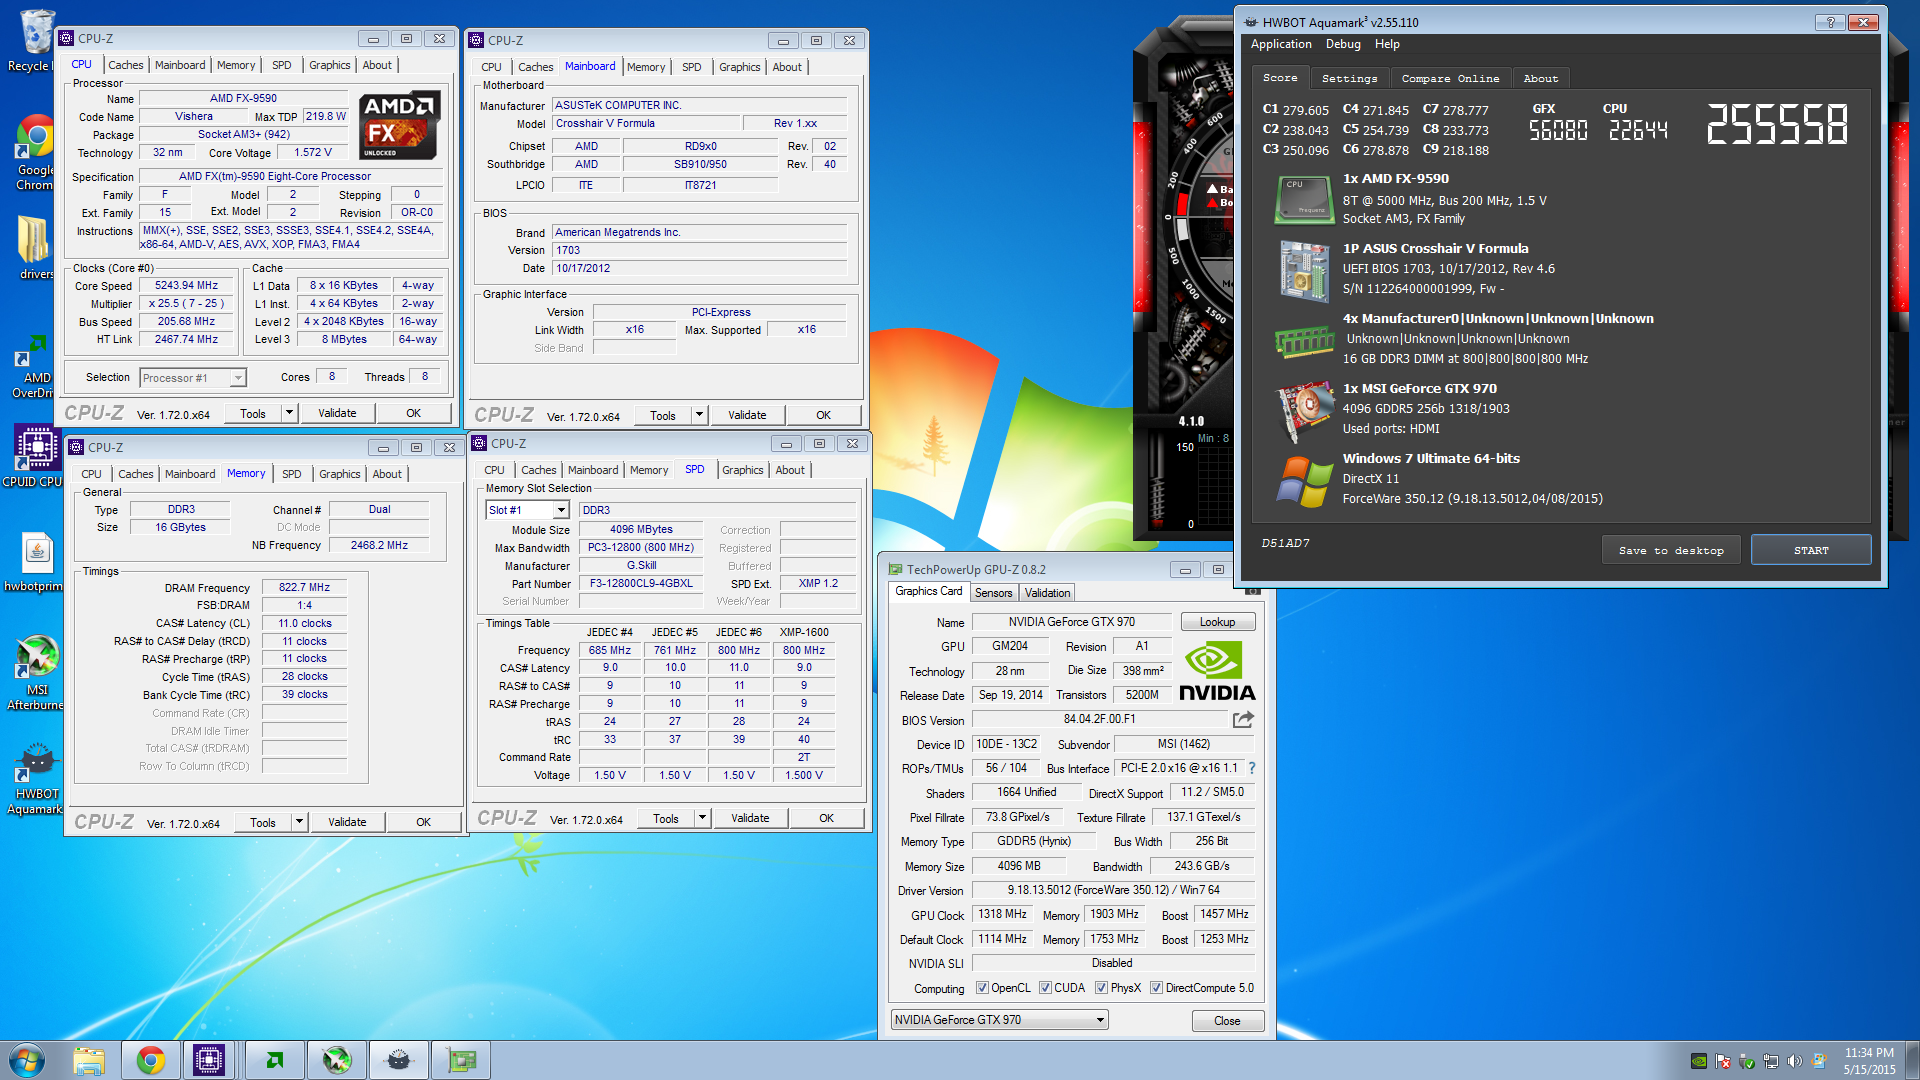This screenshot has width=1920, height=1080.
Task: Click the Action Center flag in system tray
Action: point(1722,1061)
